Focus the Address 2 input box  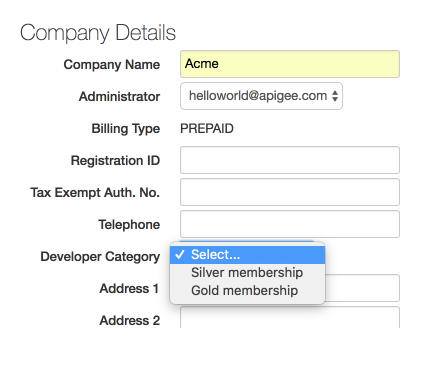click(290, 317)
